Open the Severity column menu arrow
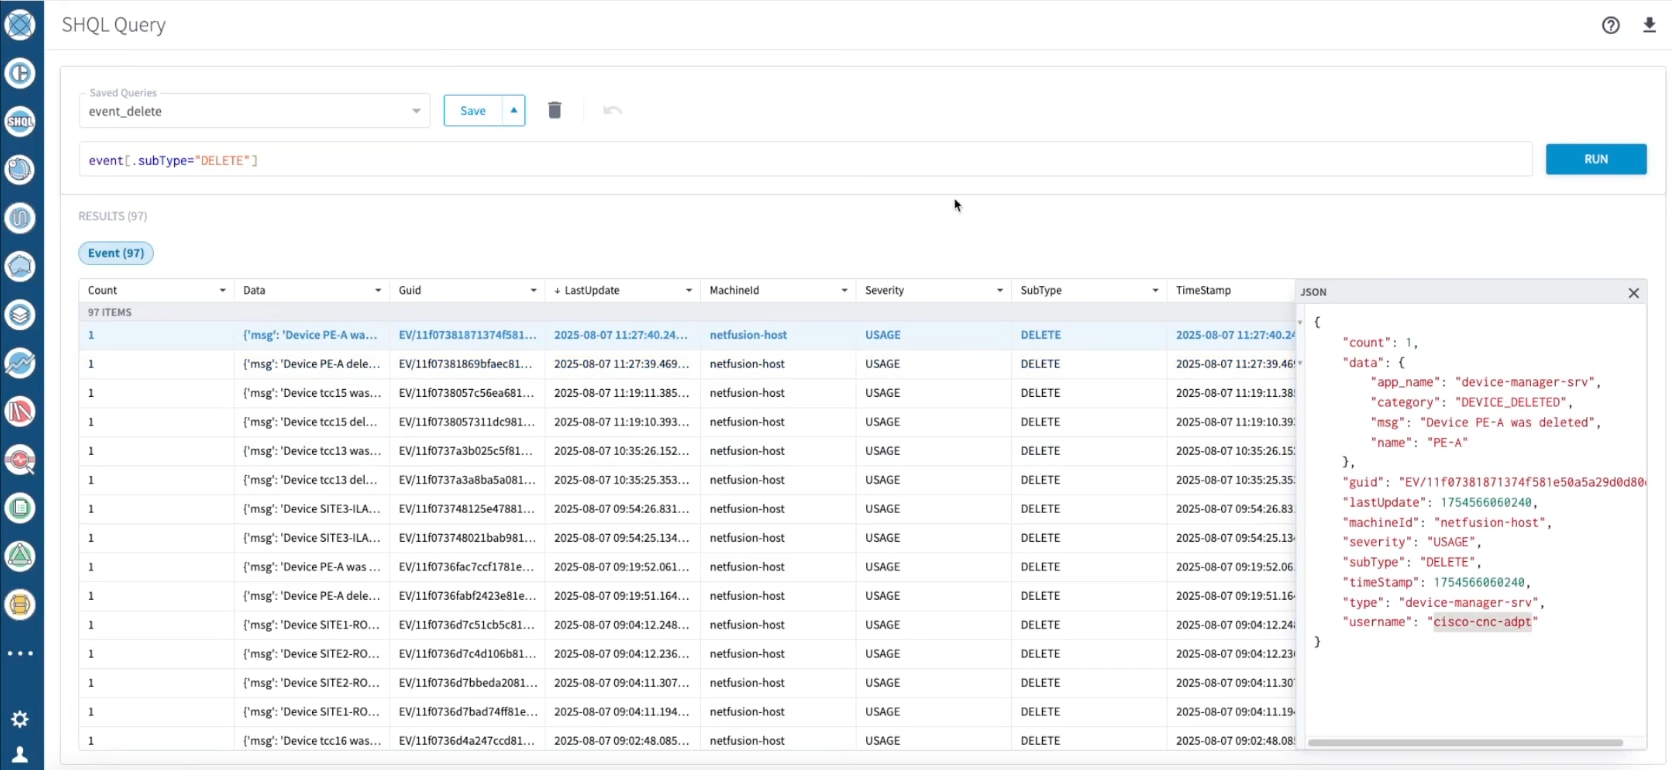Image resolution: width=1672 pixels, height=770 pixels. (1000, 291)
